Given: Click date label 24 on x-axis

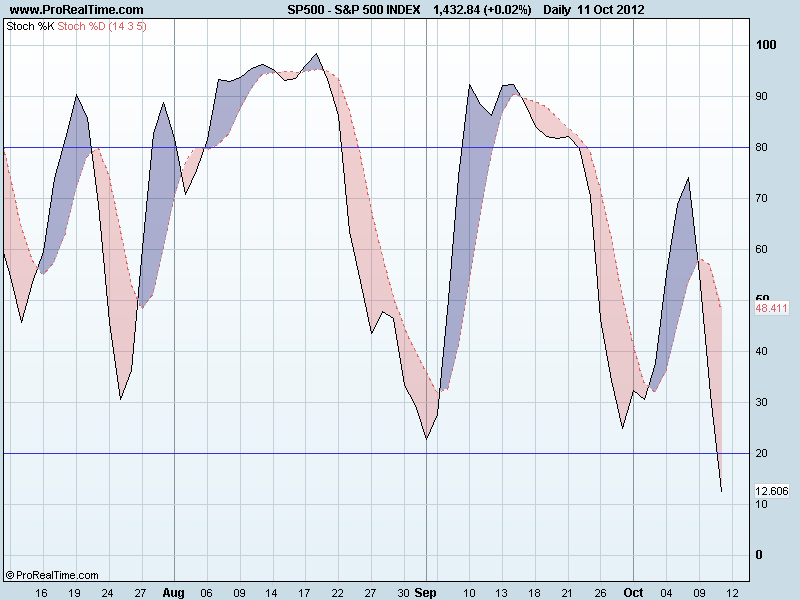Looking at the screenshot, I should tap(107, 593).
